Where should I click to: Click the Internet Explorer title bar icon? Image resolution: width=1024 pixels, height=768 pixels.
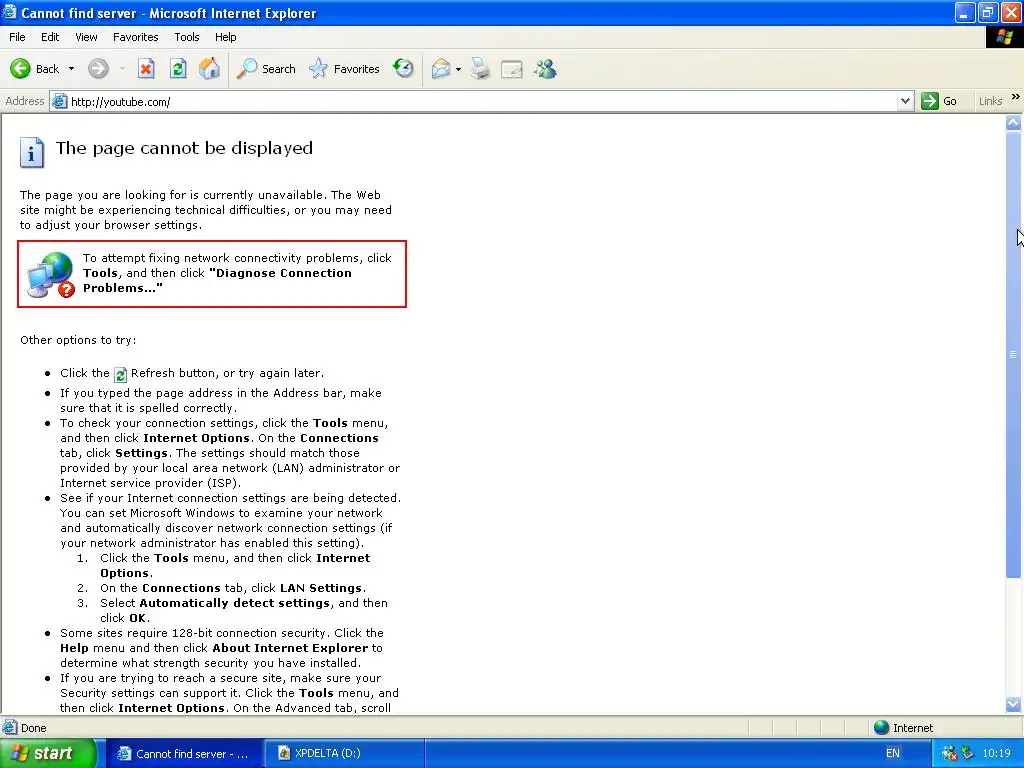point(9,12)
